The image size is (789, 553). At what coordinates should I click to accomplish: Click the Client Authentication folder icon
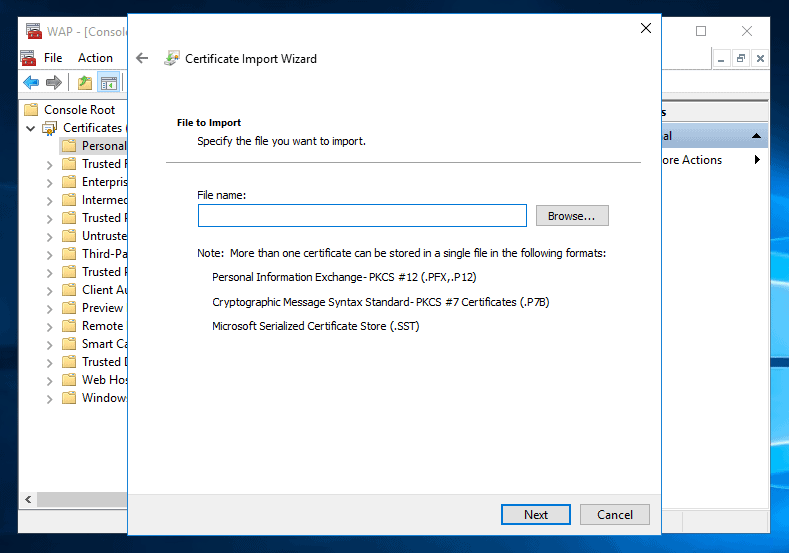click(69, 290)
